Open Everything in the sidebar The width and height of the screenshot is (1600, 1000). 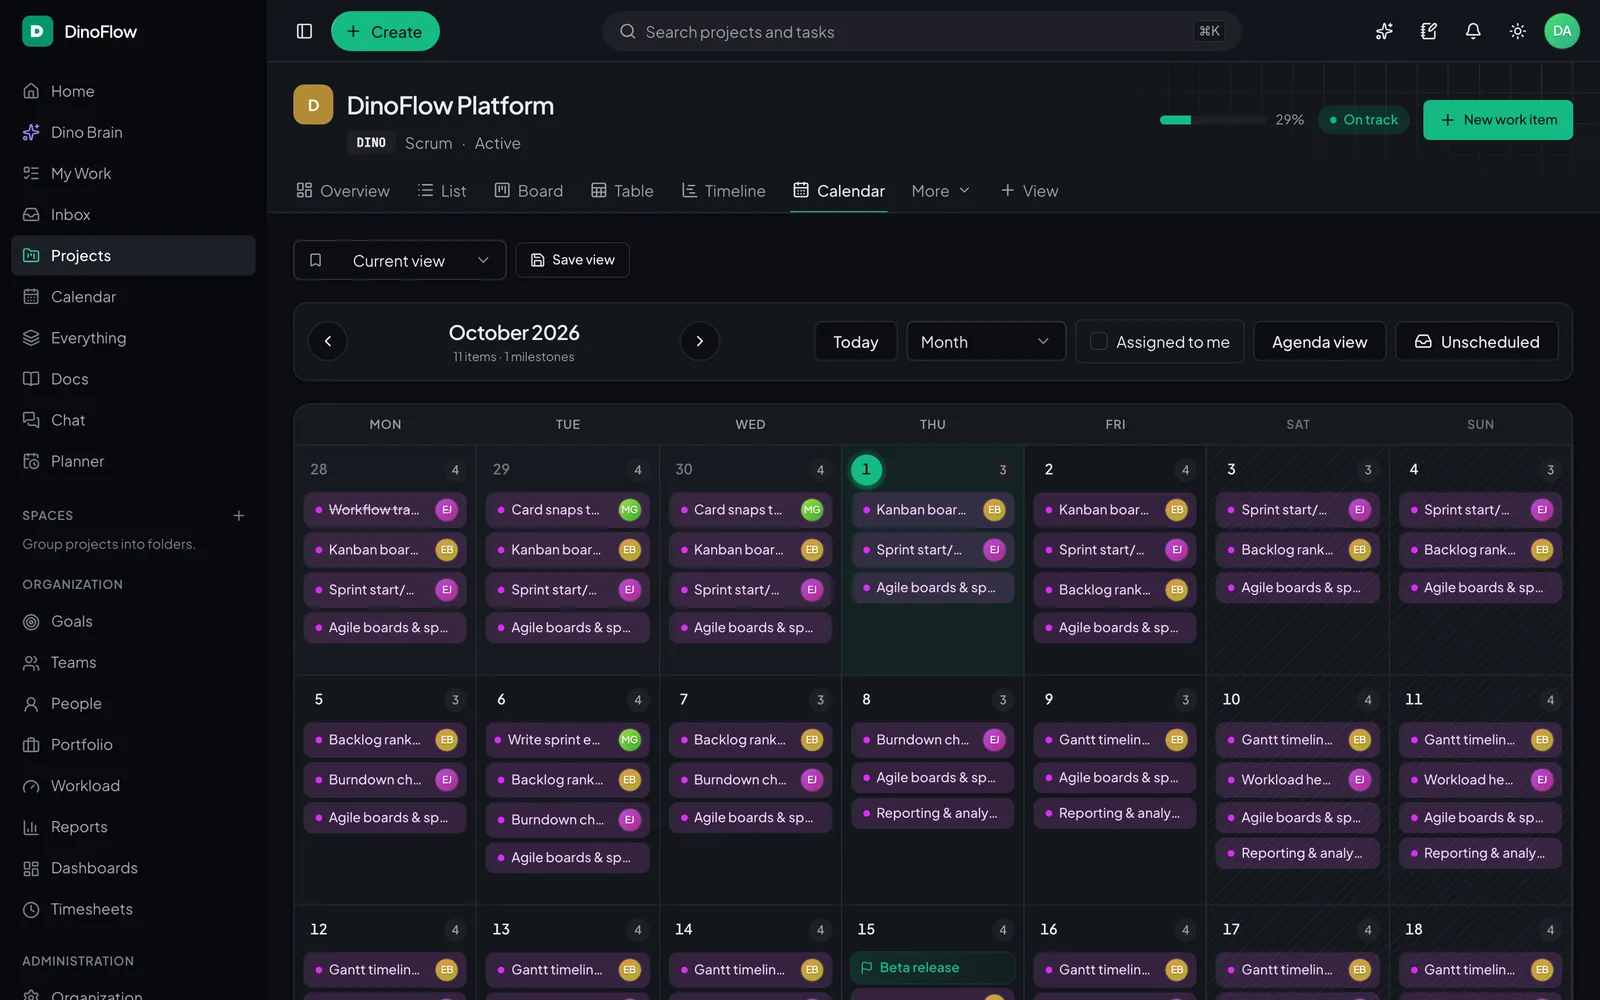(133, 337)
